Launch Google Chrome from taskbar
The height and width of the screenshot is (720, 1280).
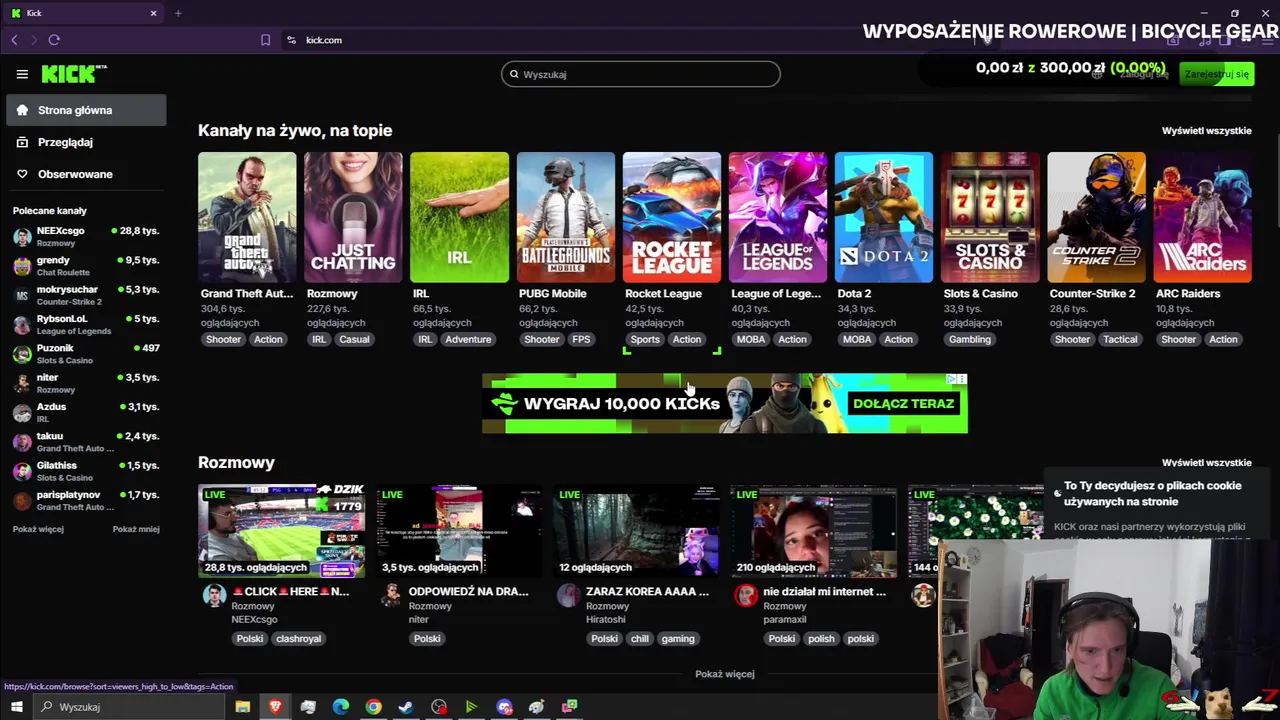pos(373,707)
